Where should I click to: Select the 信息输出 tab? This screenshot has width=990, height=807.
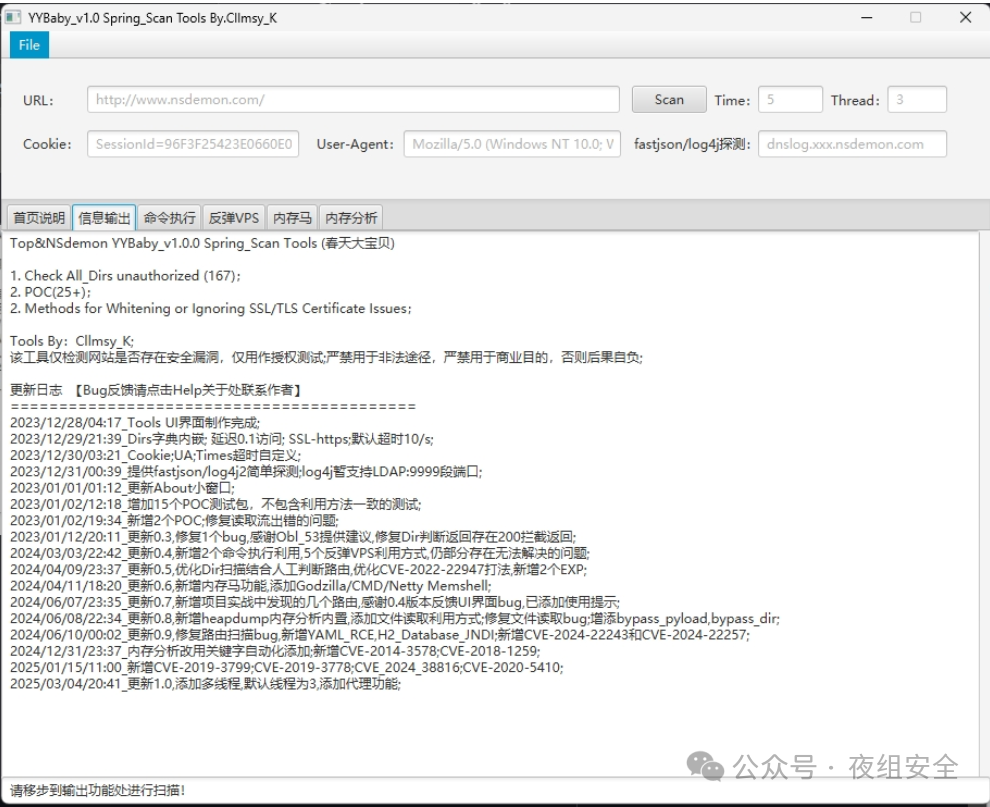[x=104, y=218]
